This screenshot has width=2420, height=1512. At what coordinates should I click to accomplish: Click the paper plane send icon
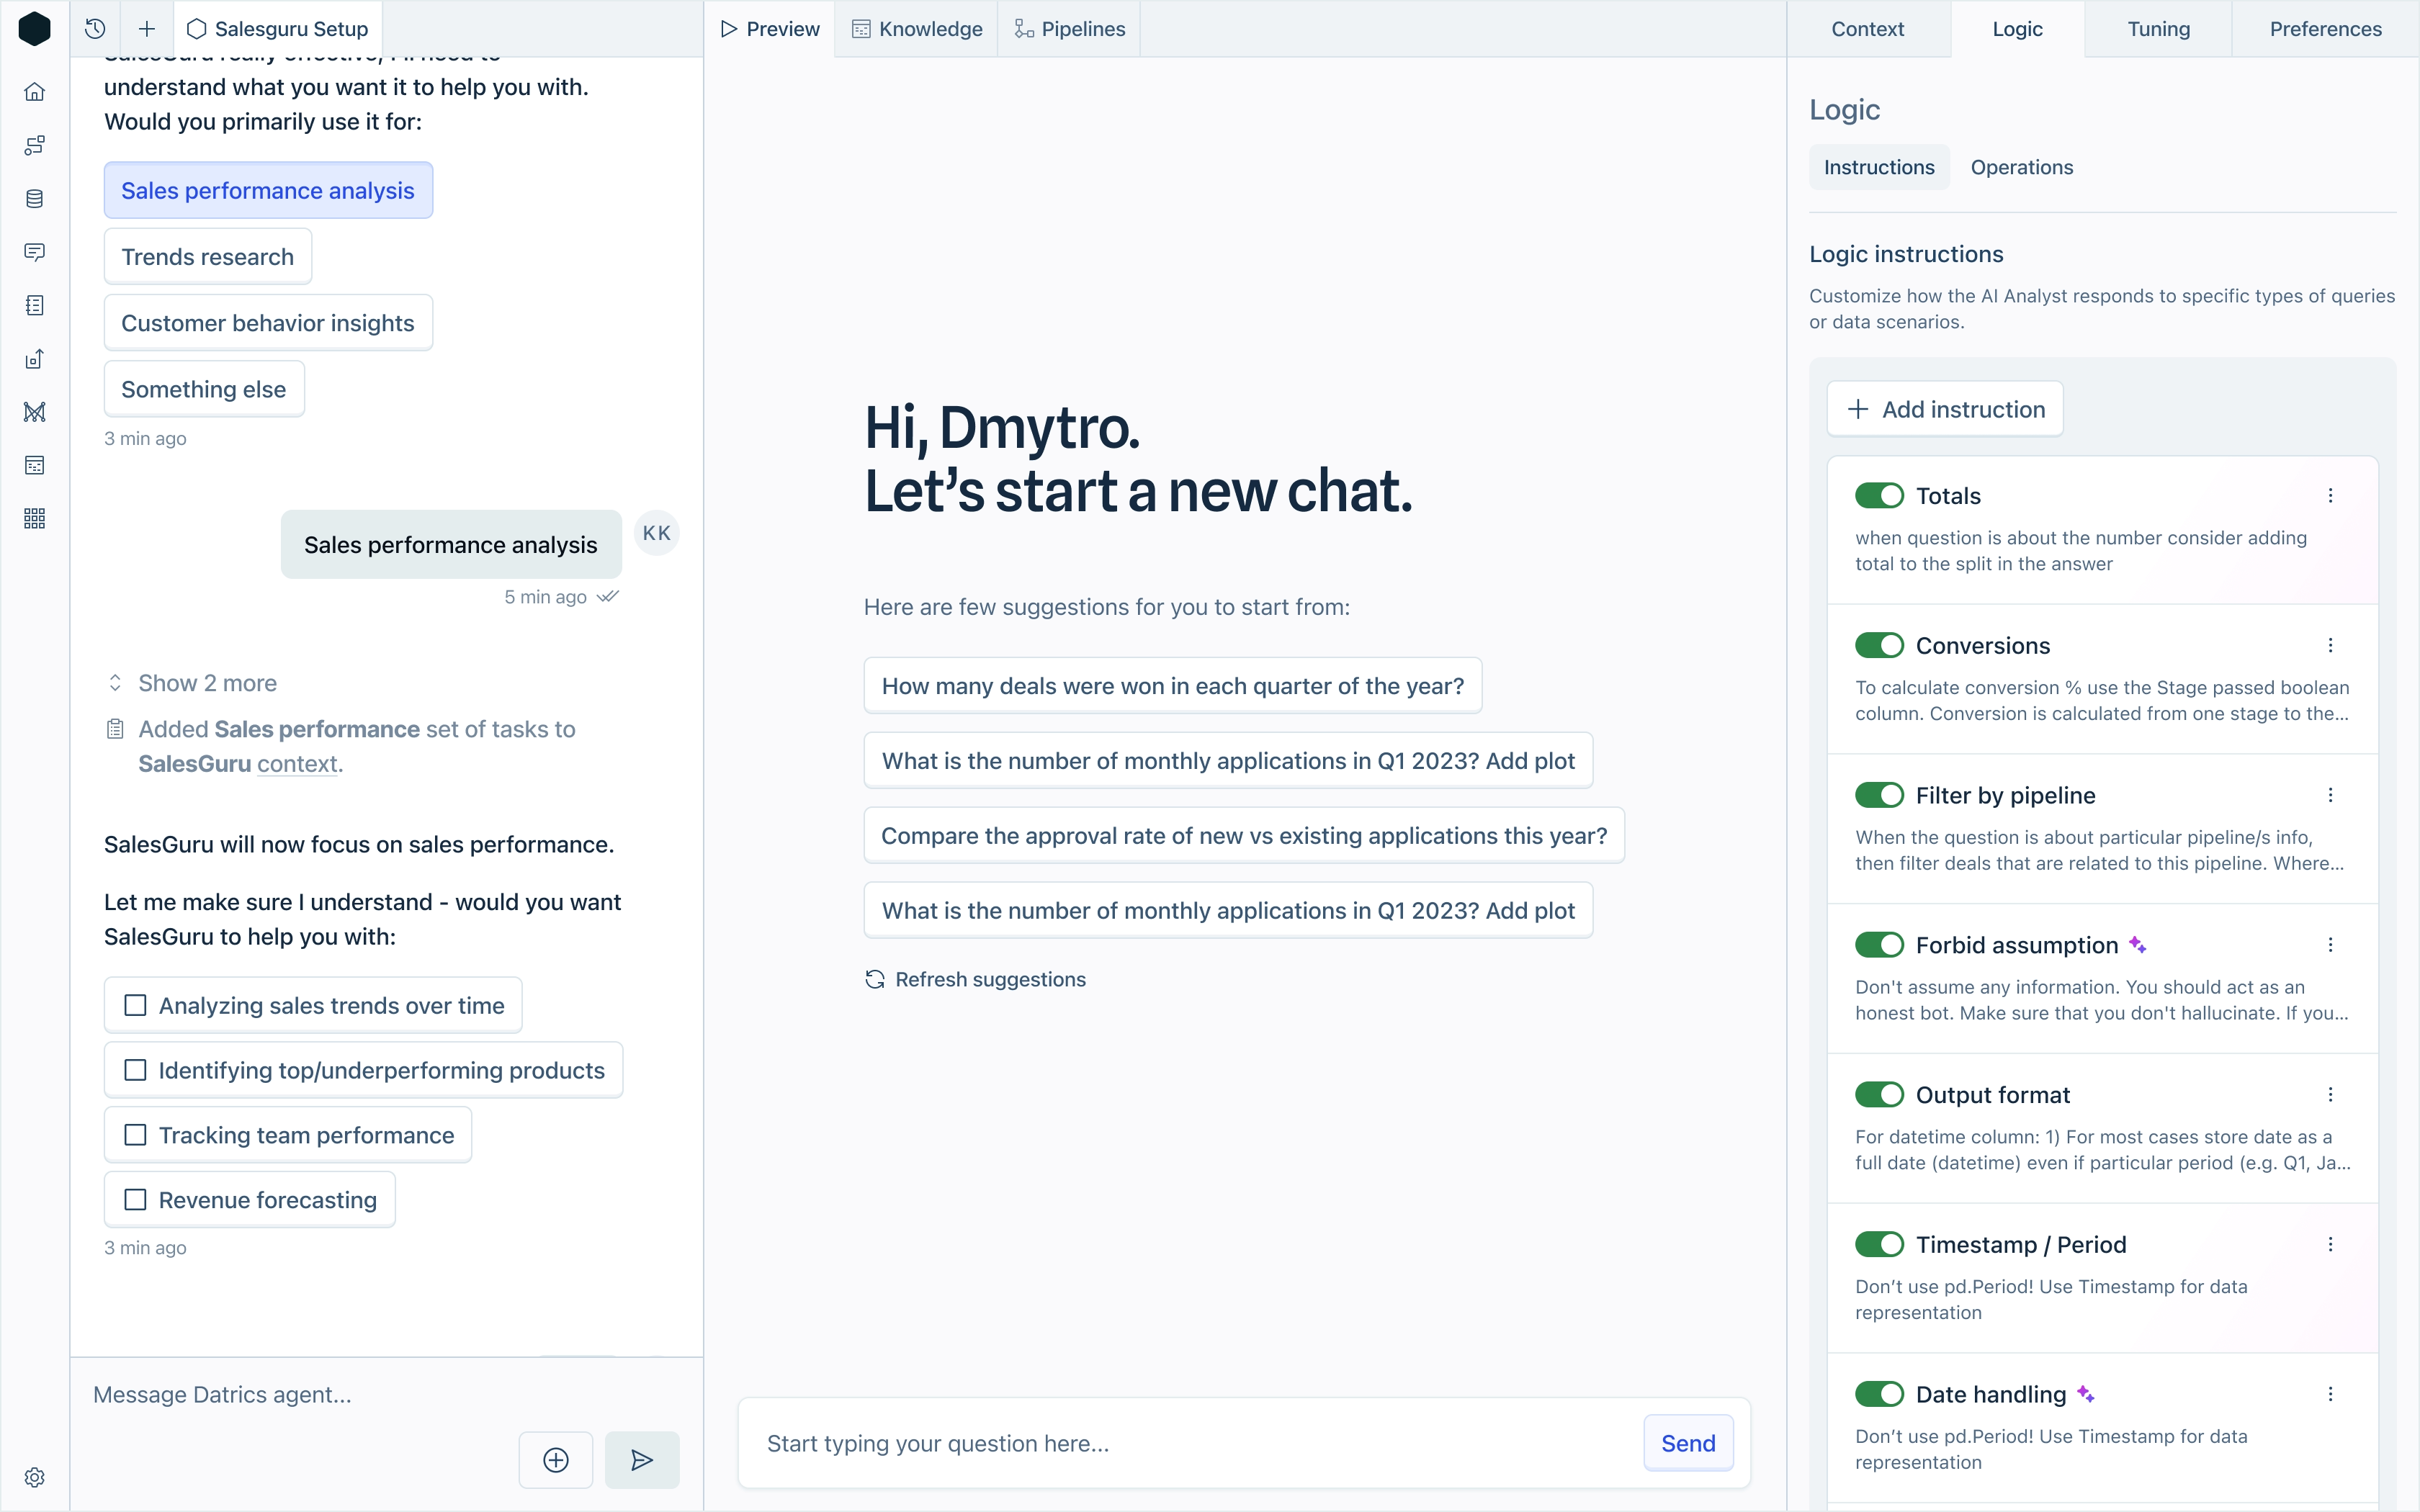tap(642, 1460)
